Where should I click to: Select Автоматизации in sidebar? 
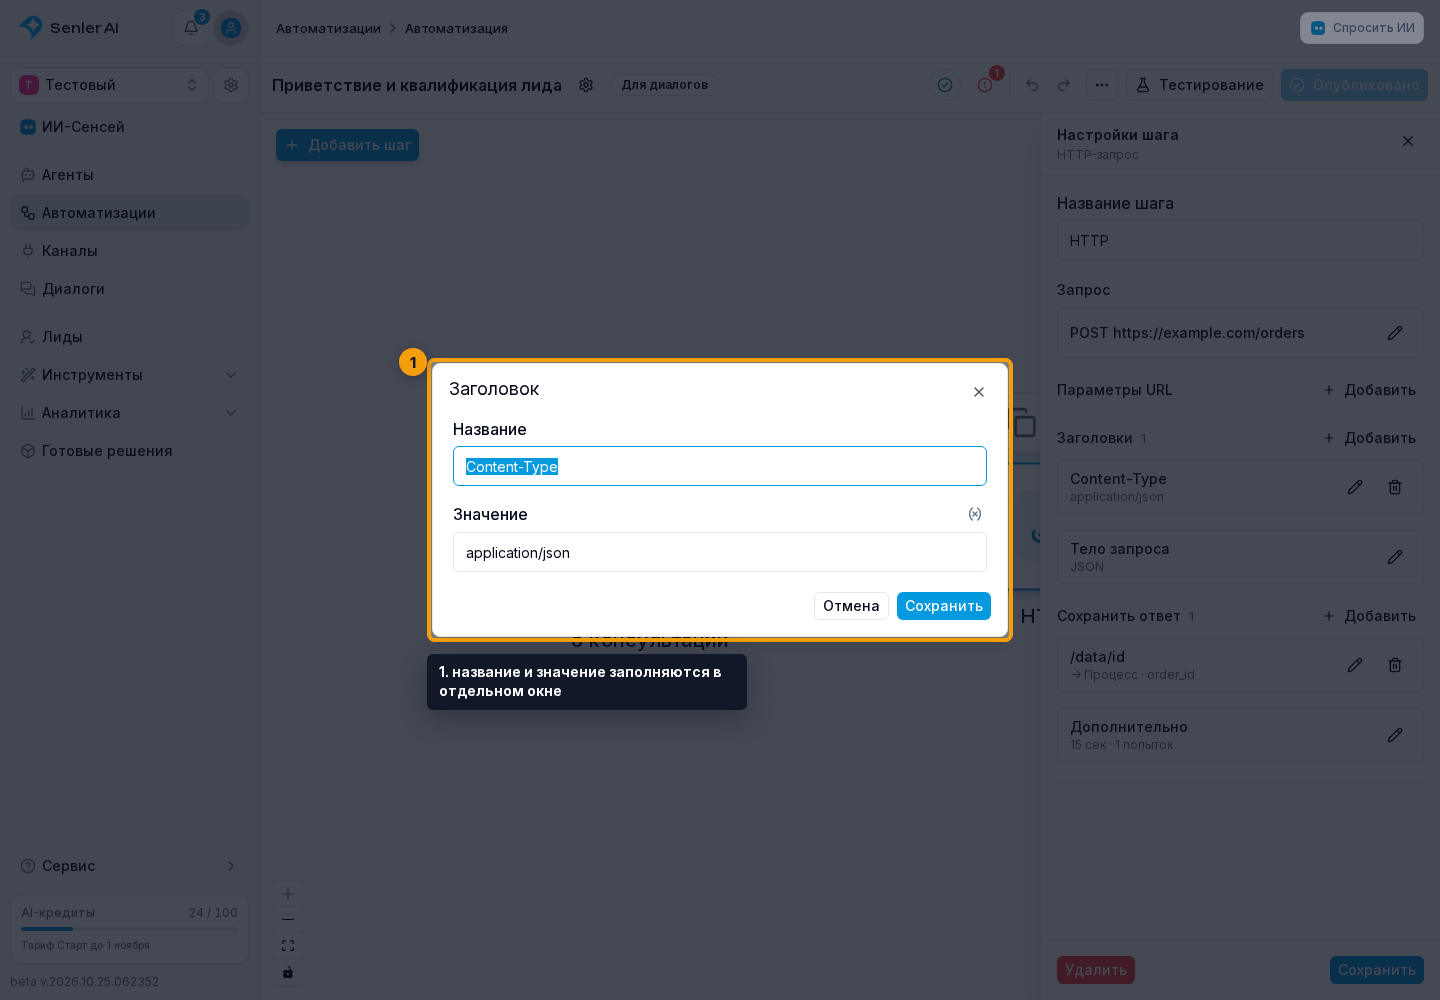point(130,213)
